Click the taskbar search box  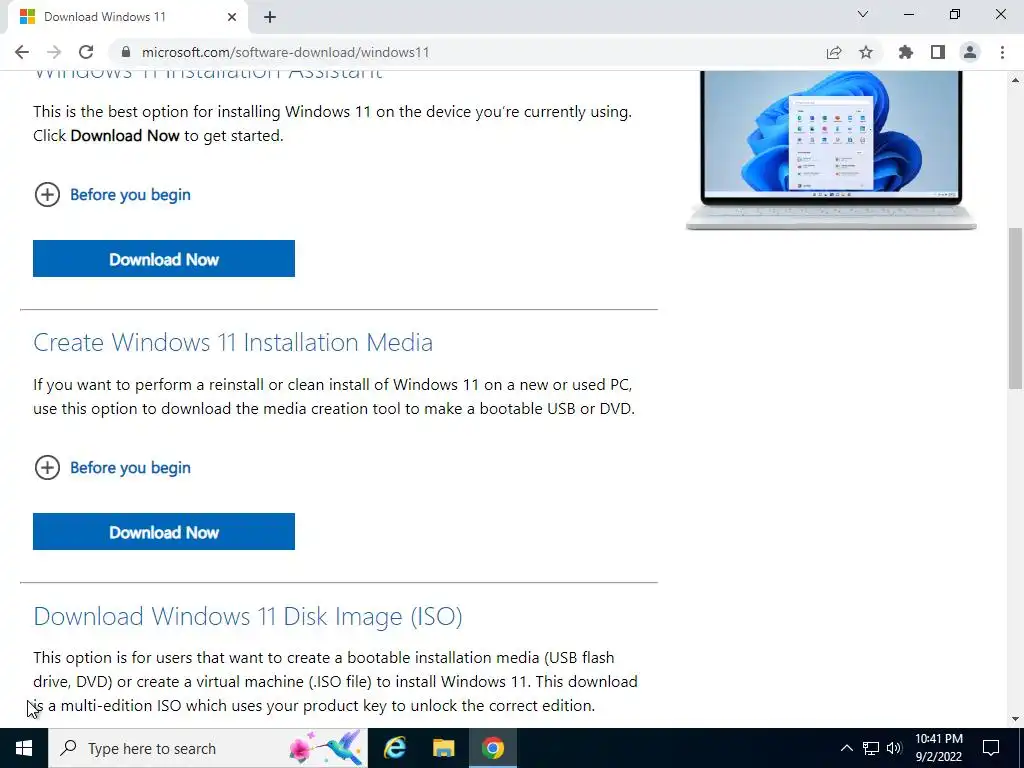coord(208,748)
